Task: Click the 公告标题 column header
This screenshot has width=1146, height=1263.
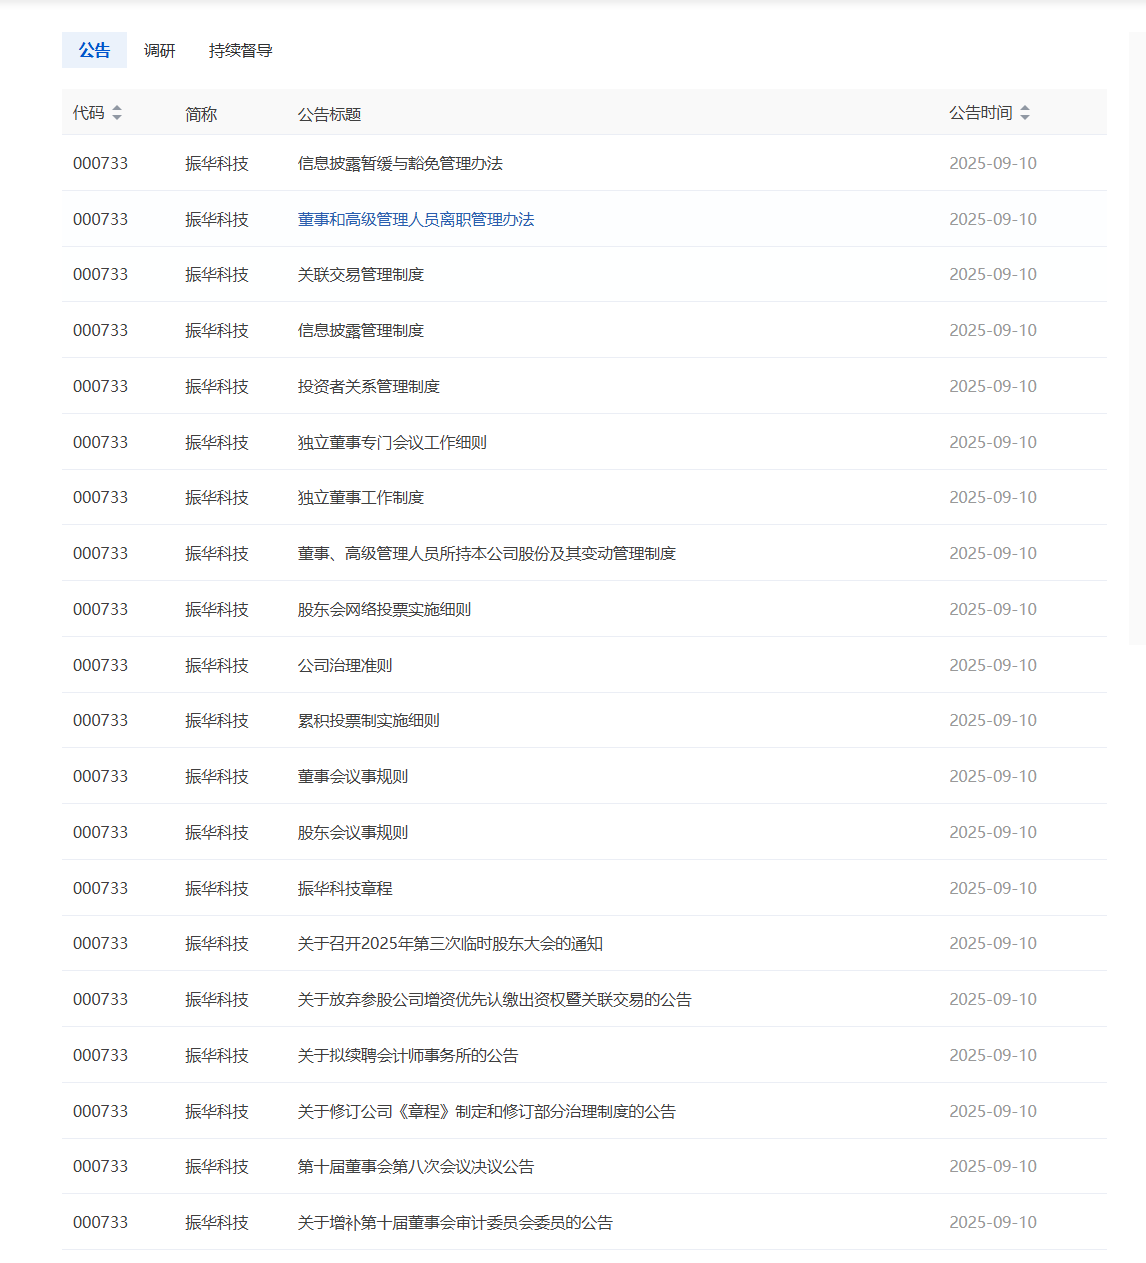Action: [329, 114]
